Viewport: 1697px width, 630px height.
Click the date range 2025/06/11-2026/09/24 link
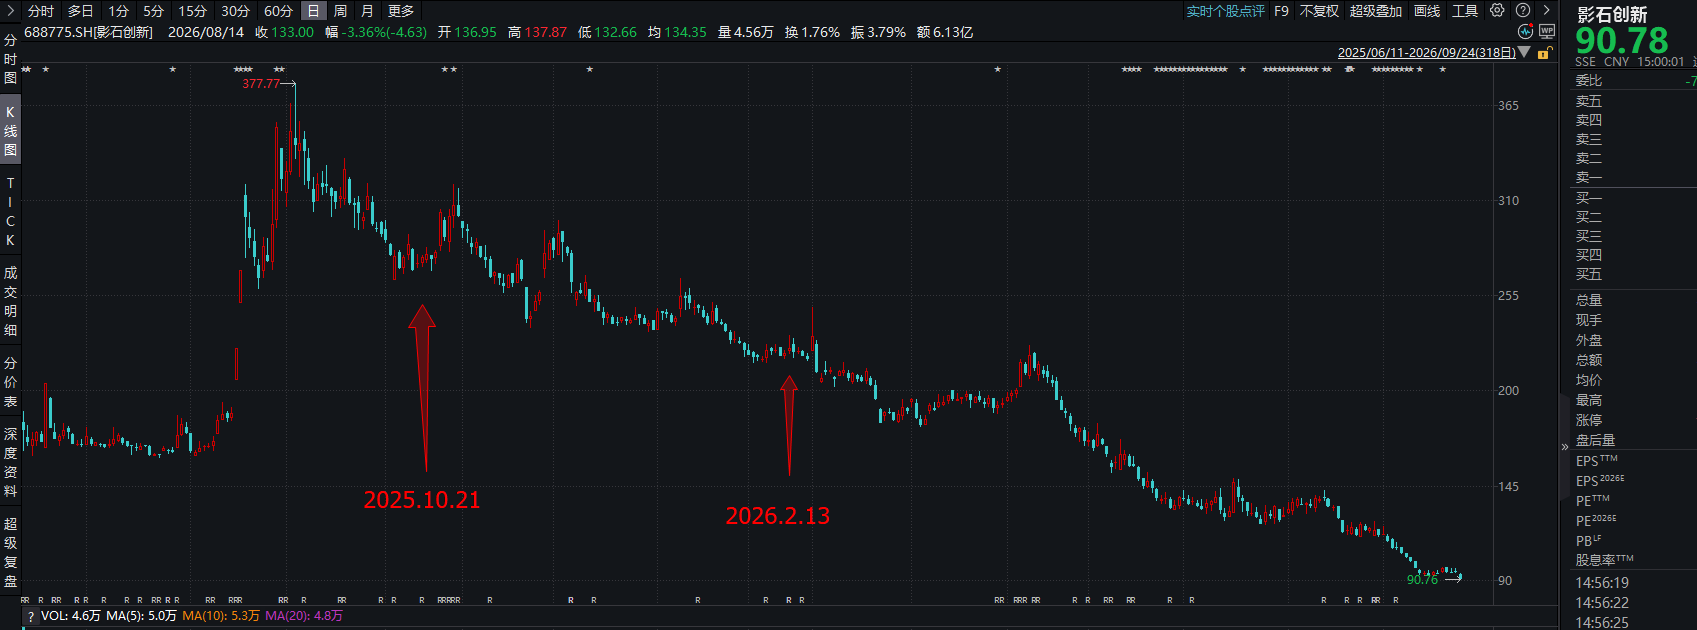1427,53
